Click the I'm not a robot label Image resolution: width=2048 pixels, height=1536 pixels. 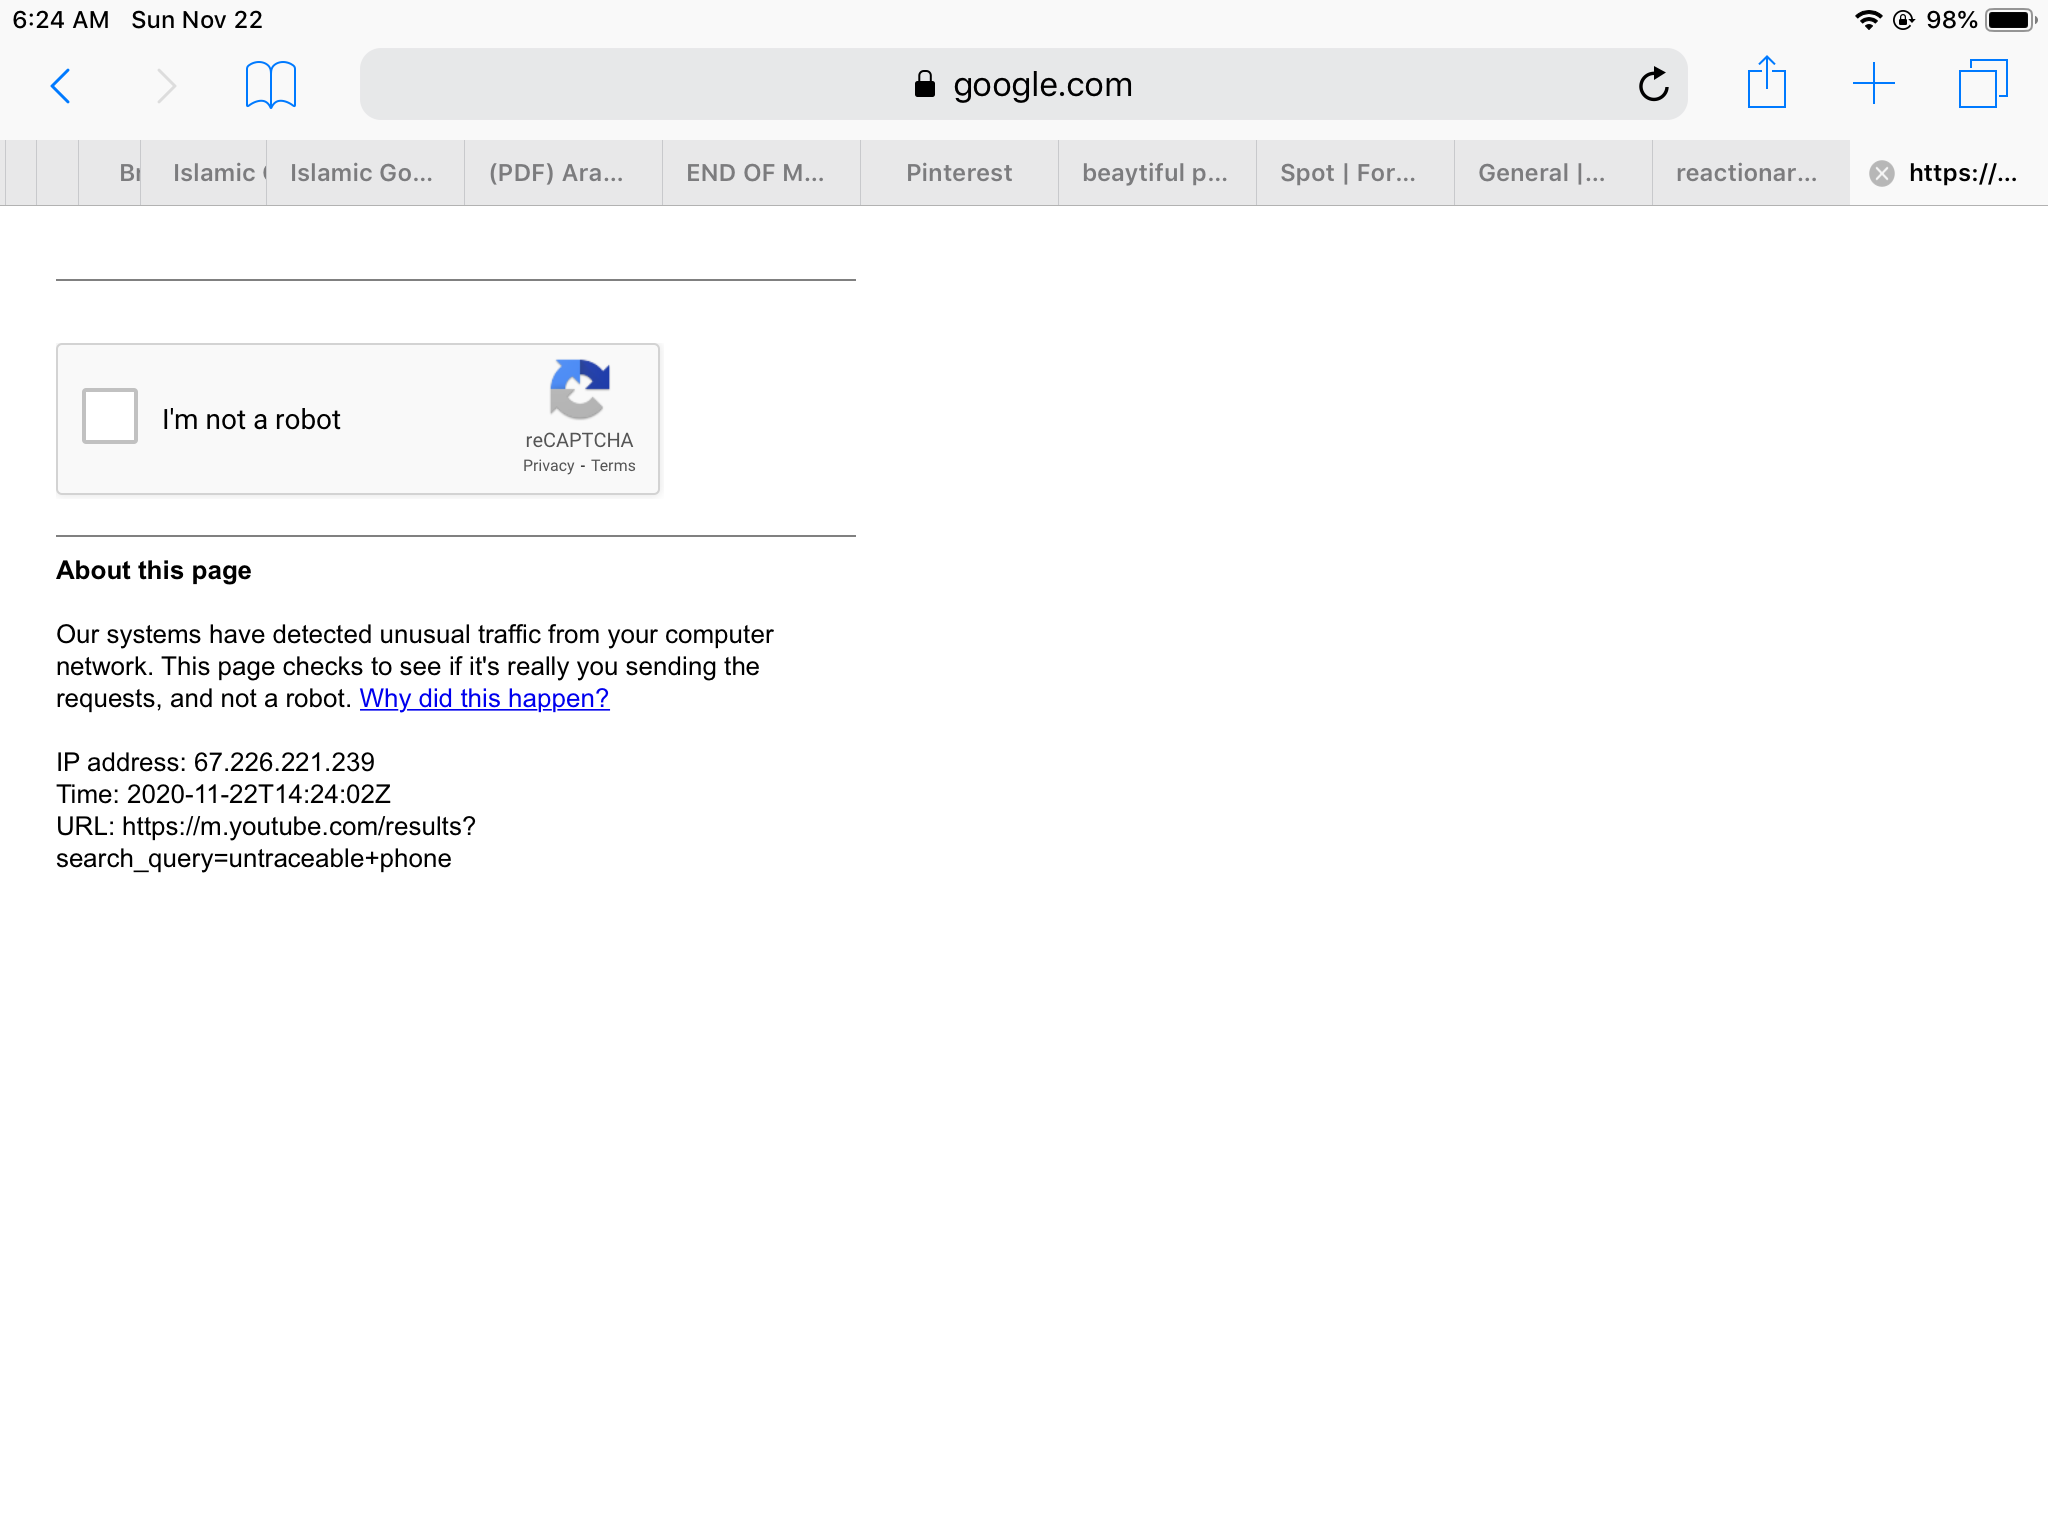[x=251, y=419]
